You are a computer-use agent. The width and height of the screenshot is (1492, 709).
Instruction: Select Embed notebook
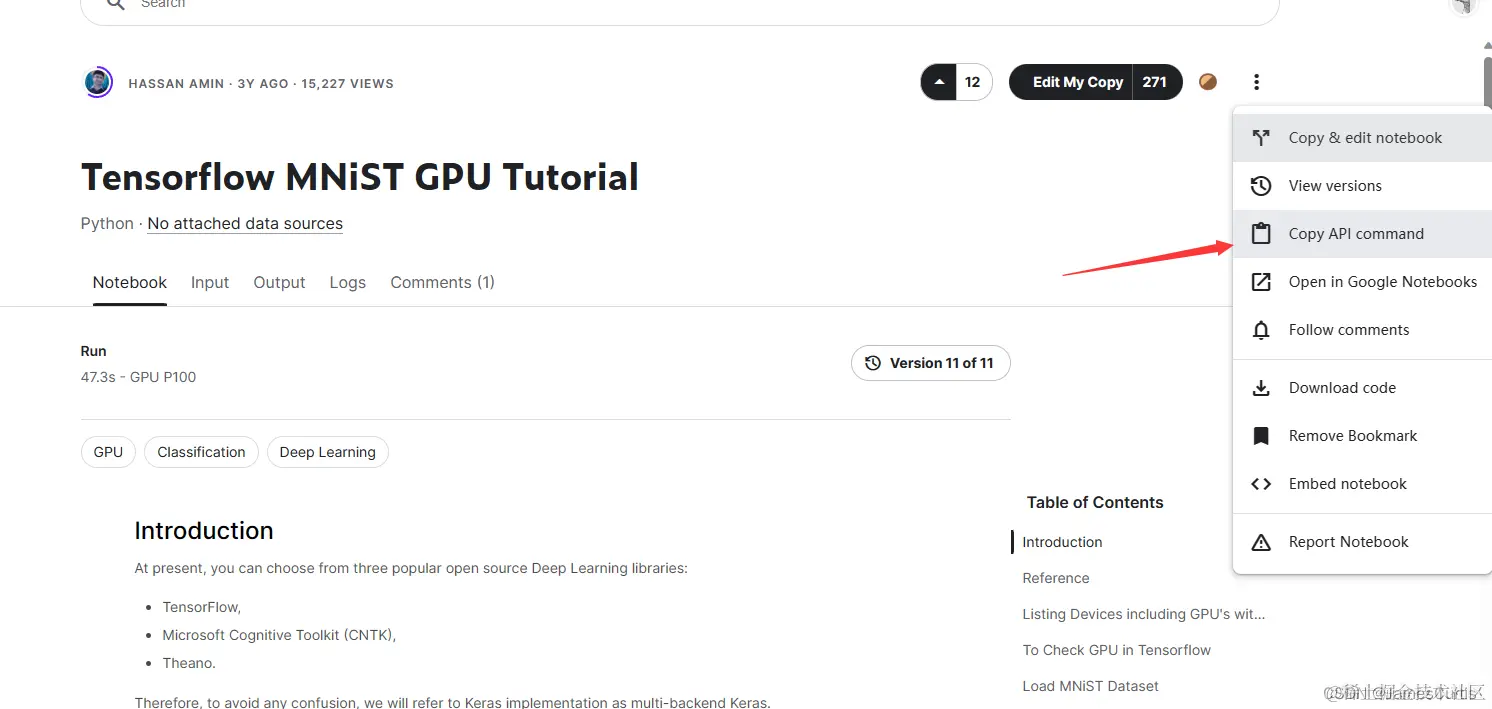coord(1362,484)
